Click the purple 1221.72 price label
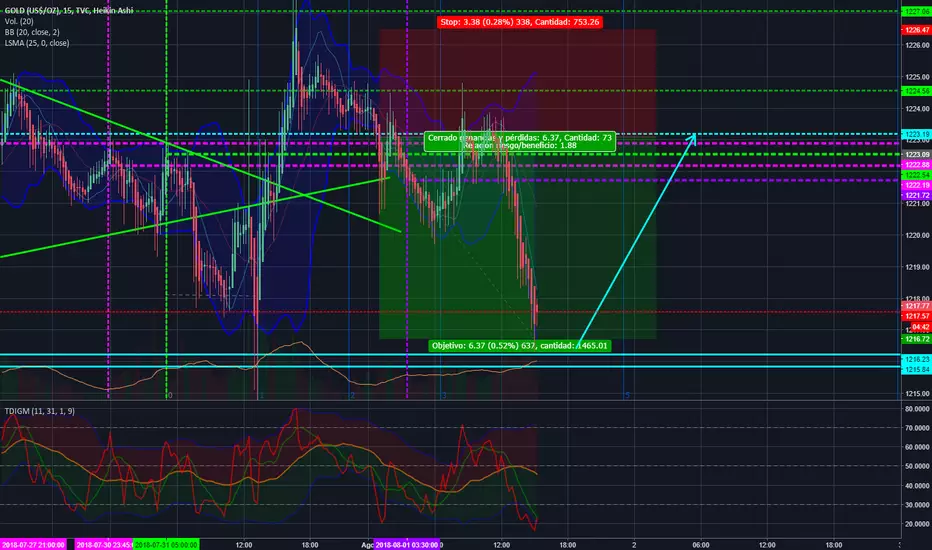Image resolution: width=932 pixels, height=550 pixels. [x=916, y=195]
